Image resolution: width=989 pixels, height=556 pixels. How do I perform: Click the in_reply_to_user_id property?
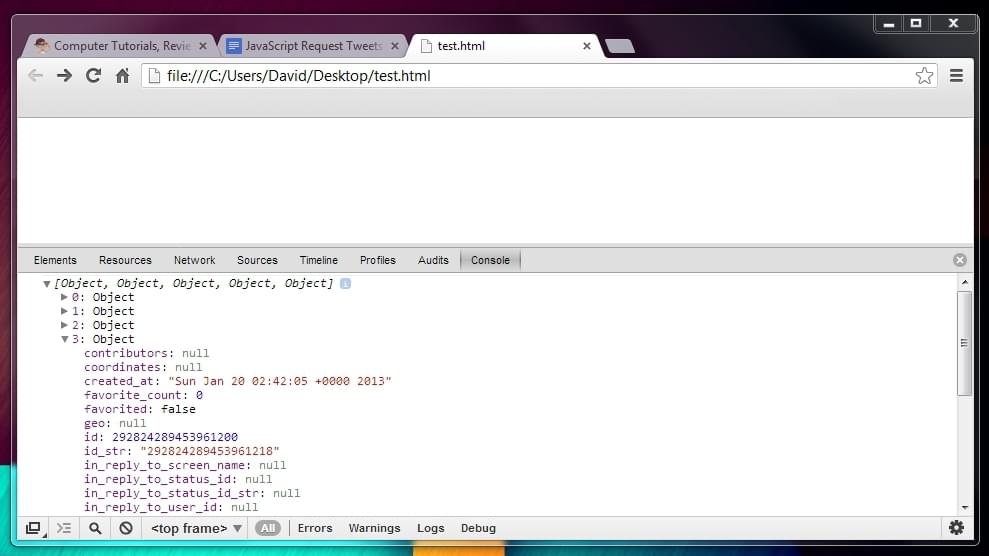pyautogui.click(x=171, y=507)
